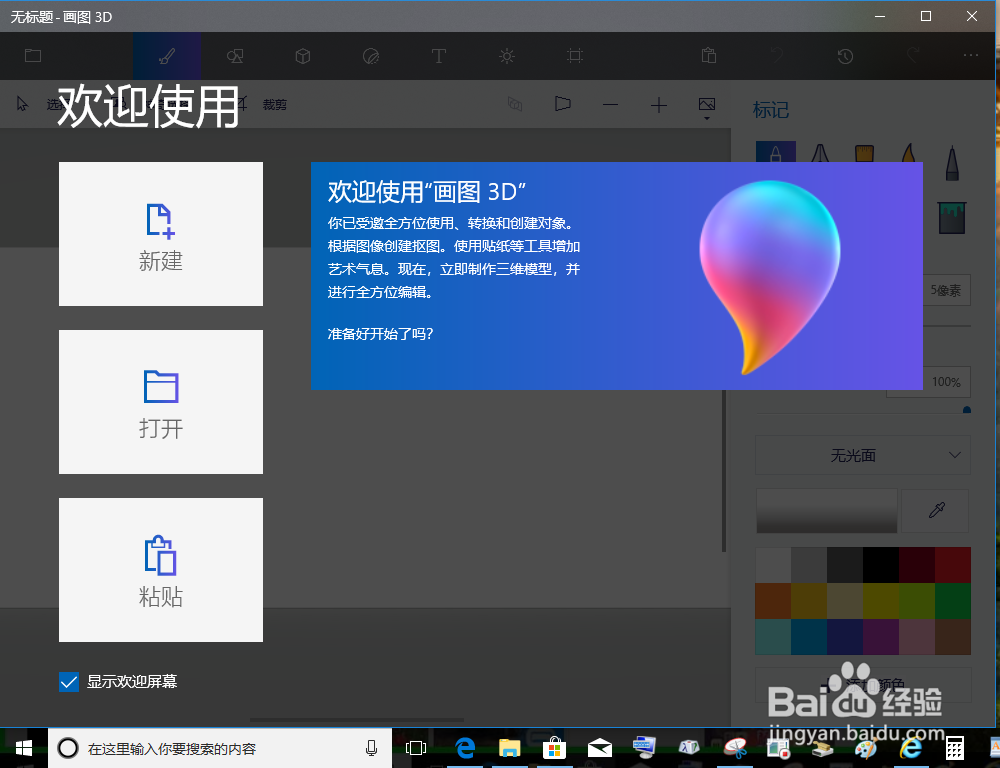Open the History view
The height and width of the screenshot is (768, 1000).
[x=845, y=56]
